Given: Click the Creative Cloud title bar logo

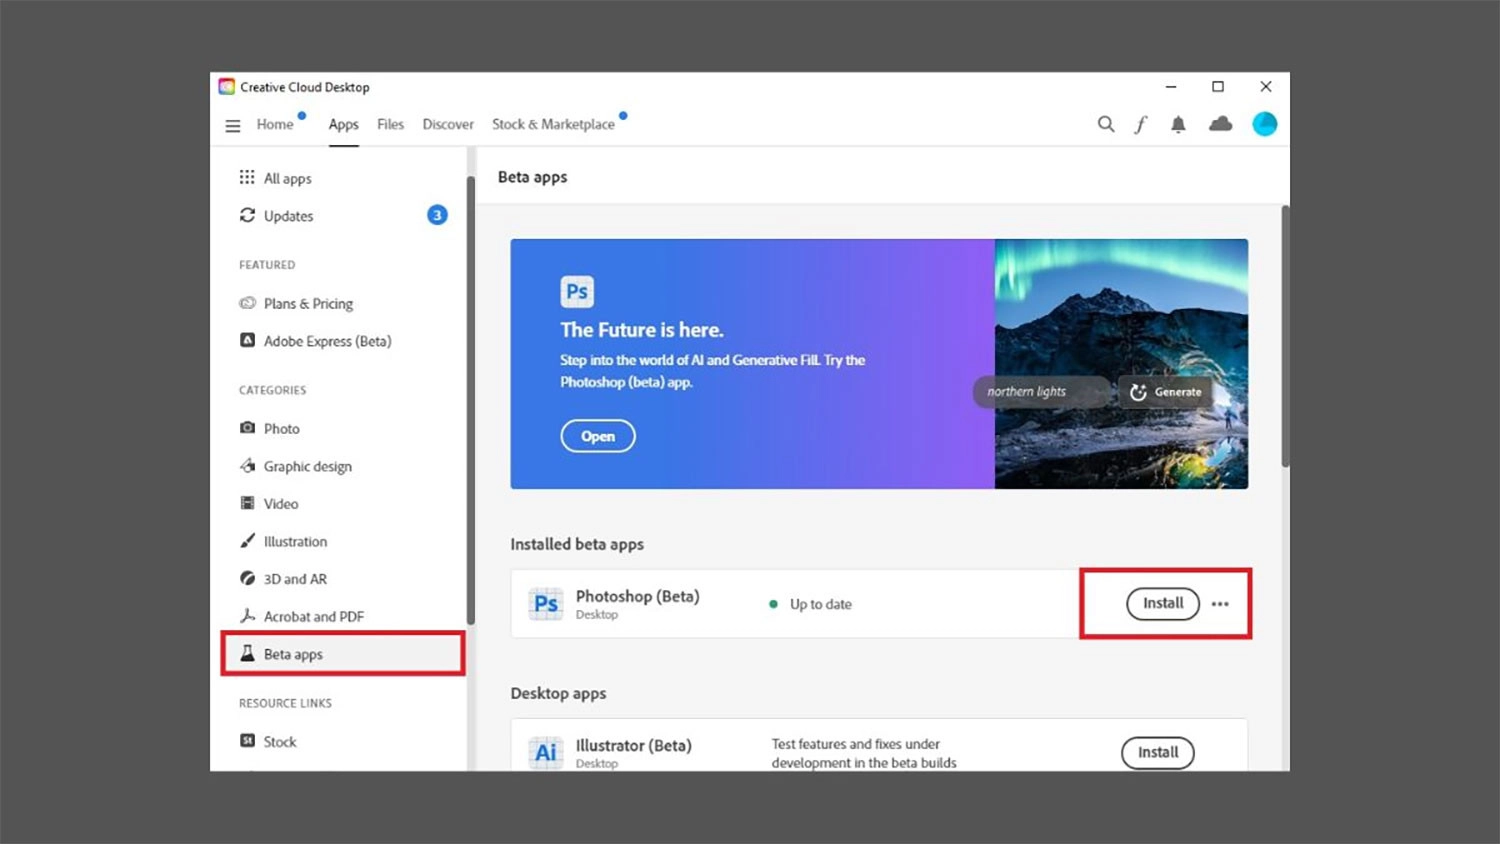Looking at the screenshot, I should [x=227, y=87].
